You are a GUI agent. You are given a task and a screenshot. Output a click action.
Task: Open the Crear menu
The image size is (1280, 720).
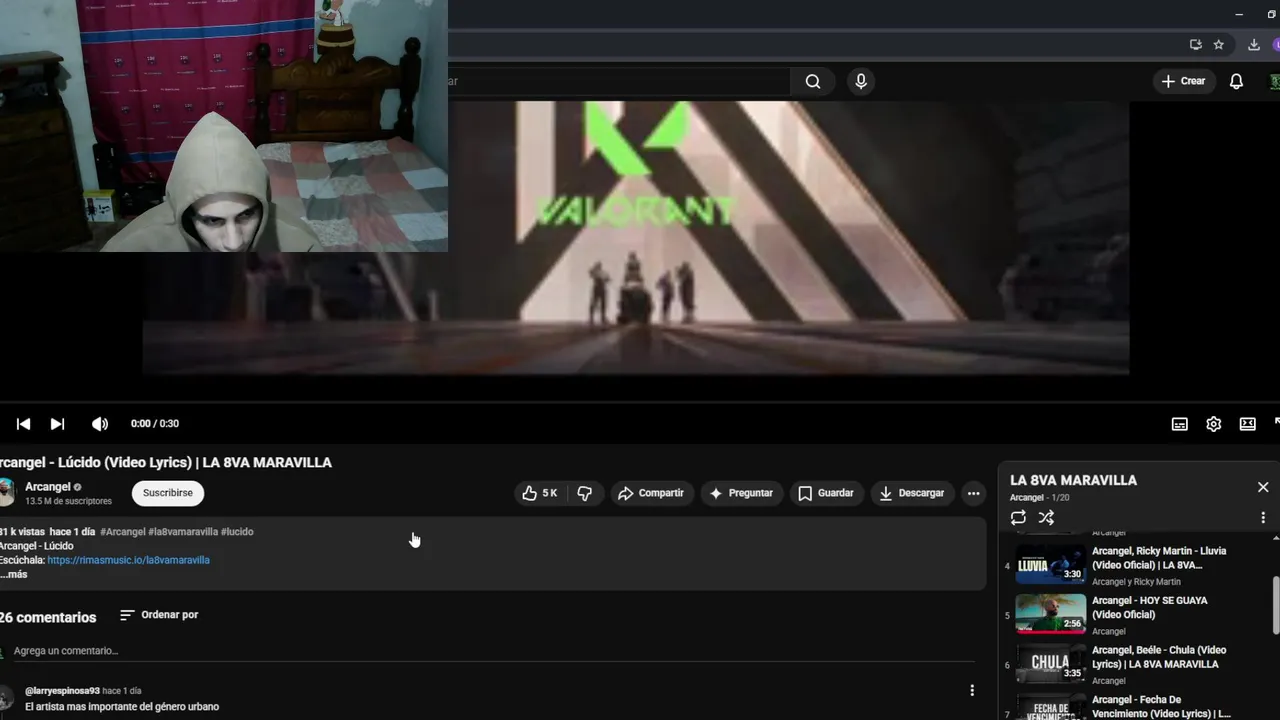pyautogui.click(x=1184, y=81)
